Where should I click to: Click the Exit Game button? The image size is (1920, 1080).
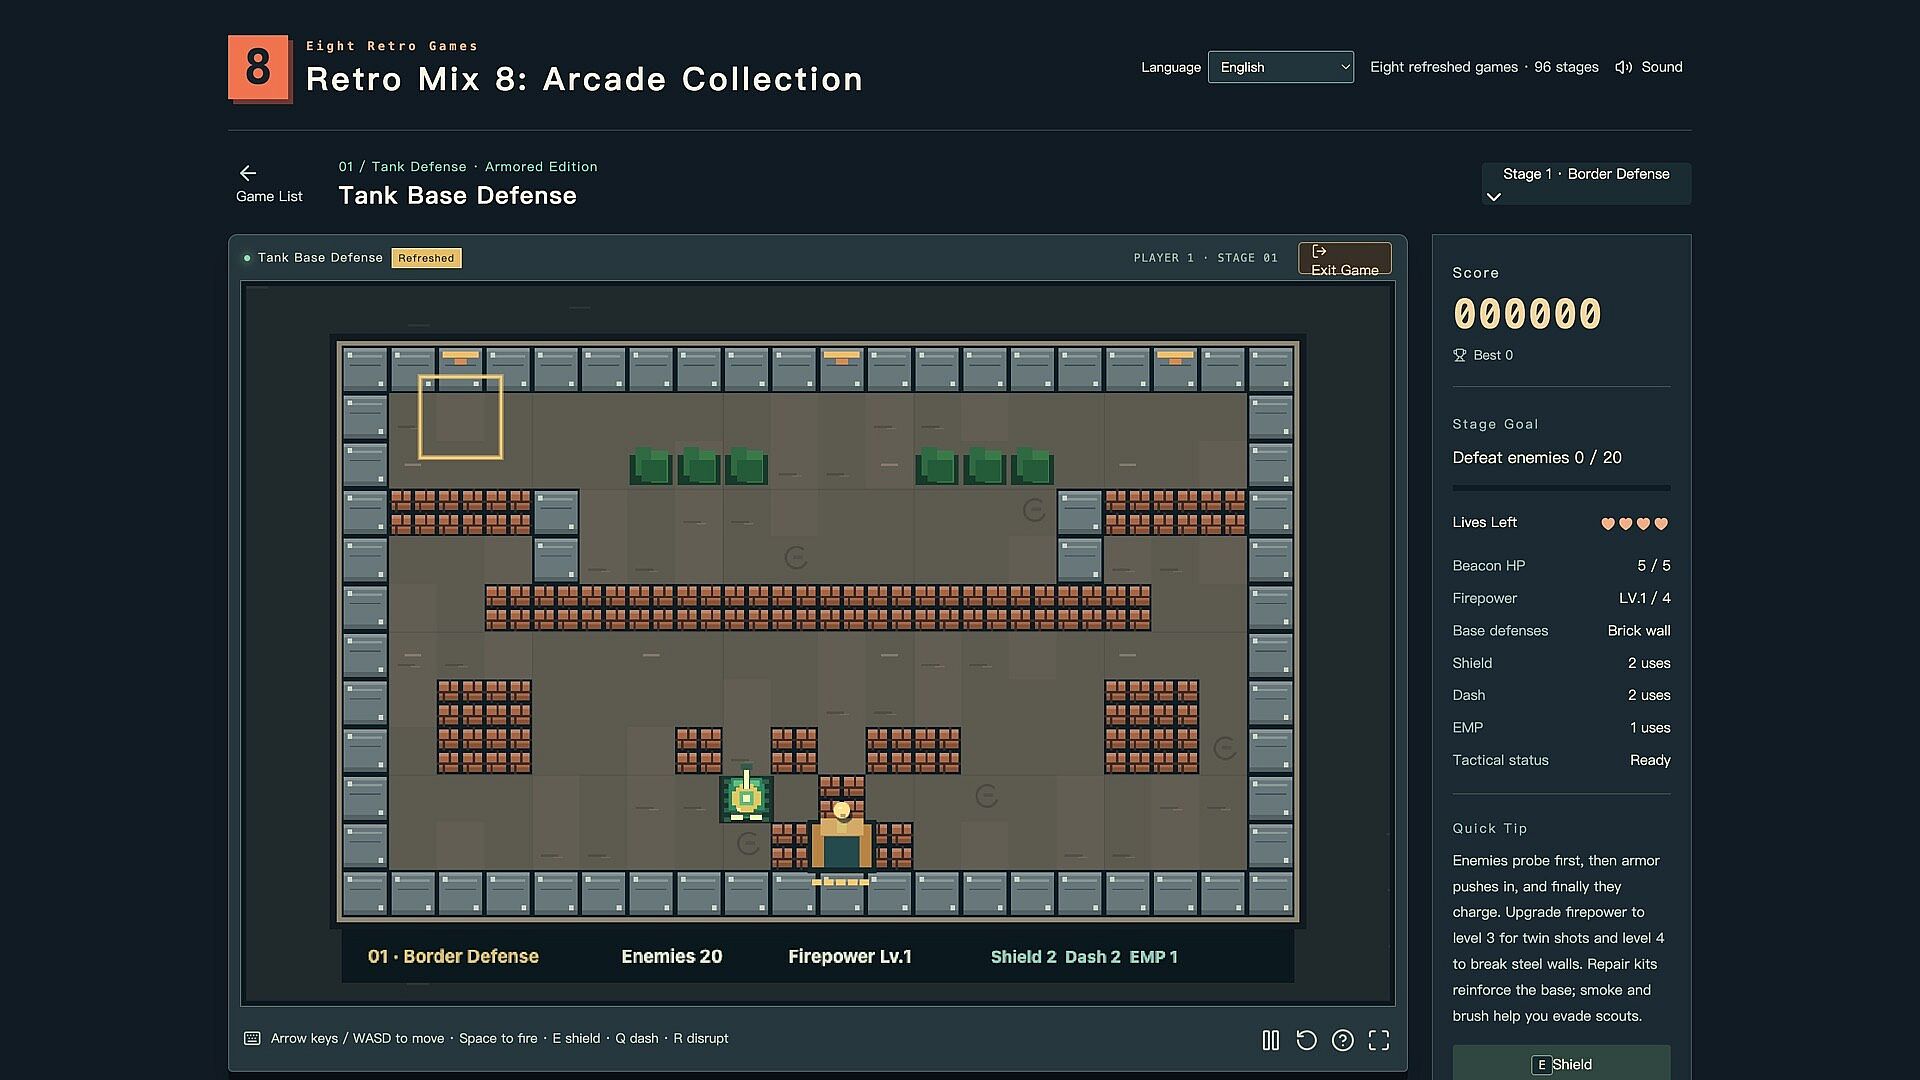pyautogui.click(x=1344, y=258)
